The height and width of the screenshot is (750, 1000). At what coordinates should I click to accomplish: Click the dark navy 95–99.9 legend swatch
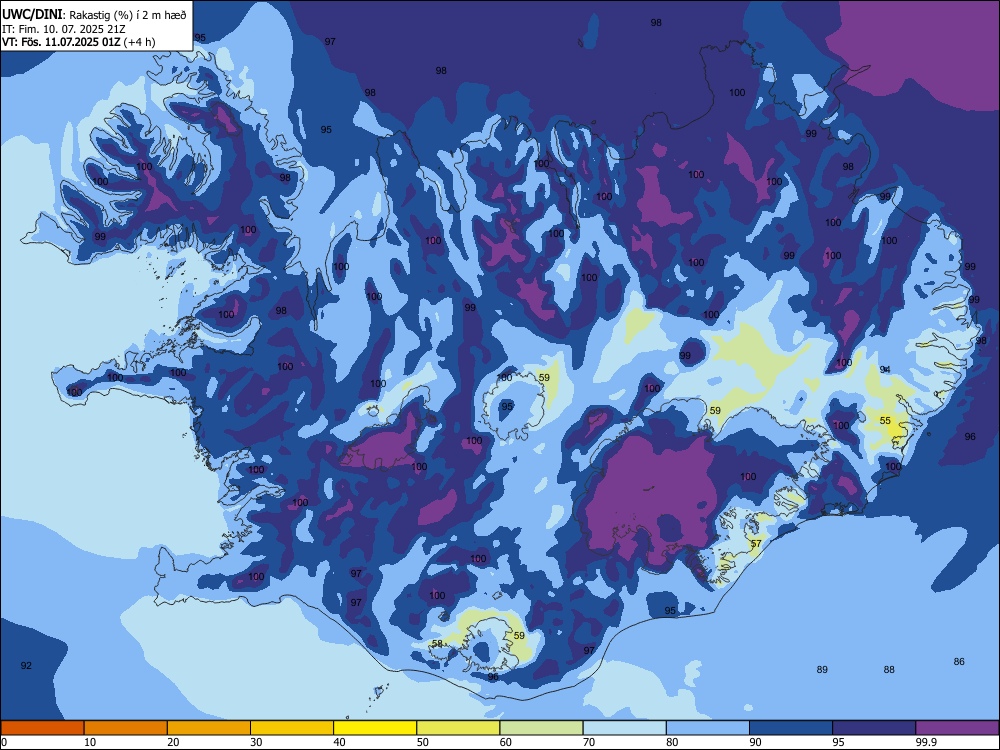pyautogui.click(x=874, y=728)
